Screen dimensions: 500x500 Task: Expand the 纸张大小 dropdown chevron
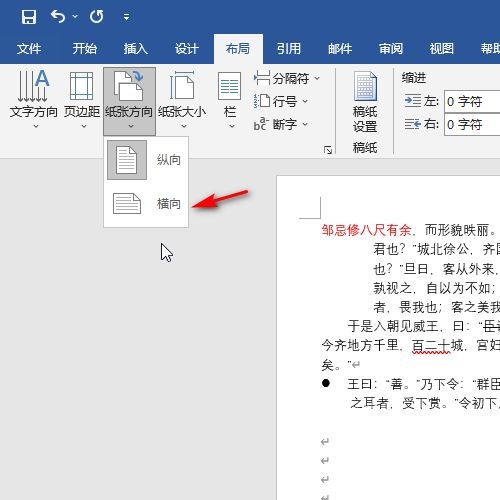pos(184,126)
